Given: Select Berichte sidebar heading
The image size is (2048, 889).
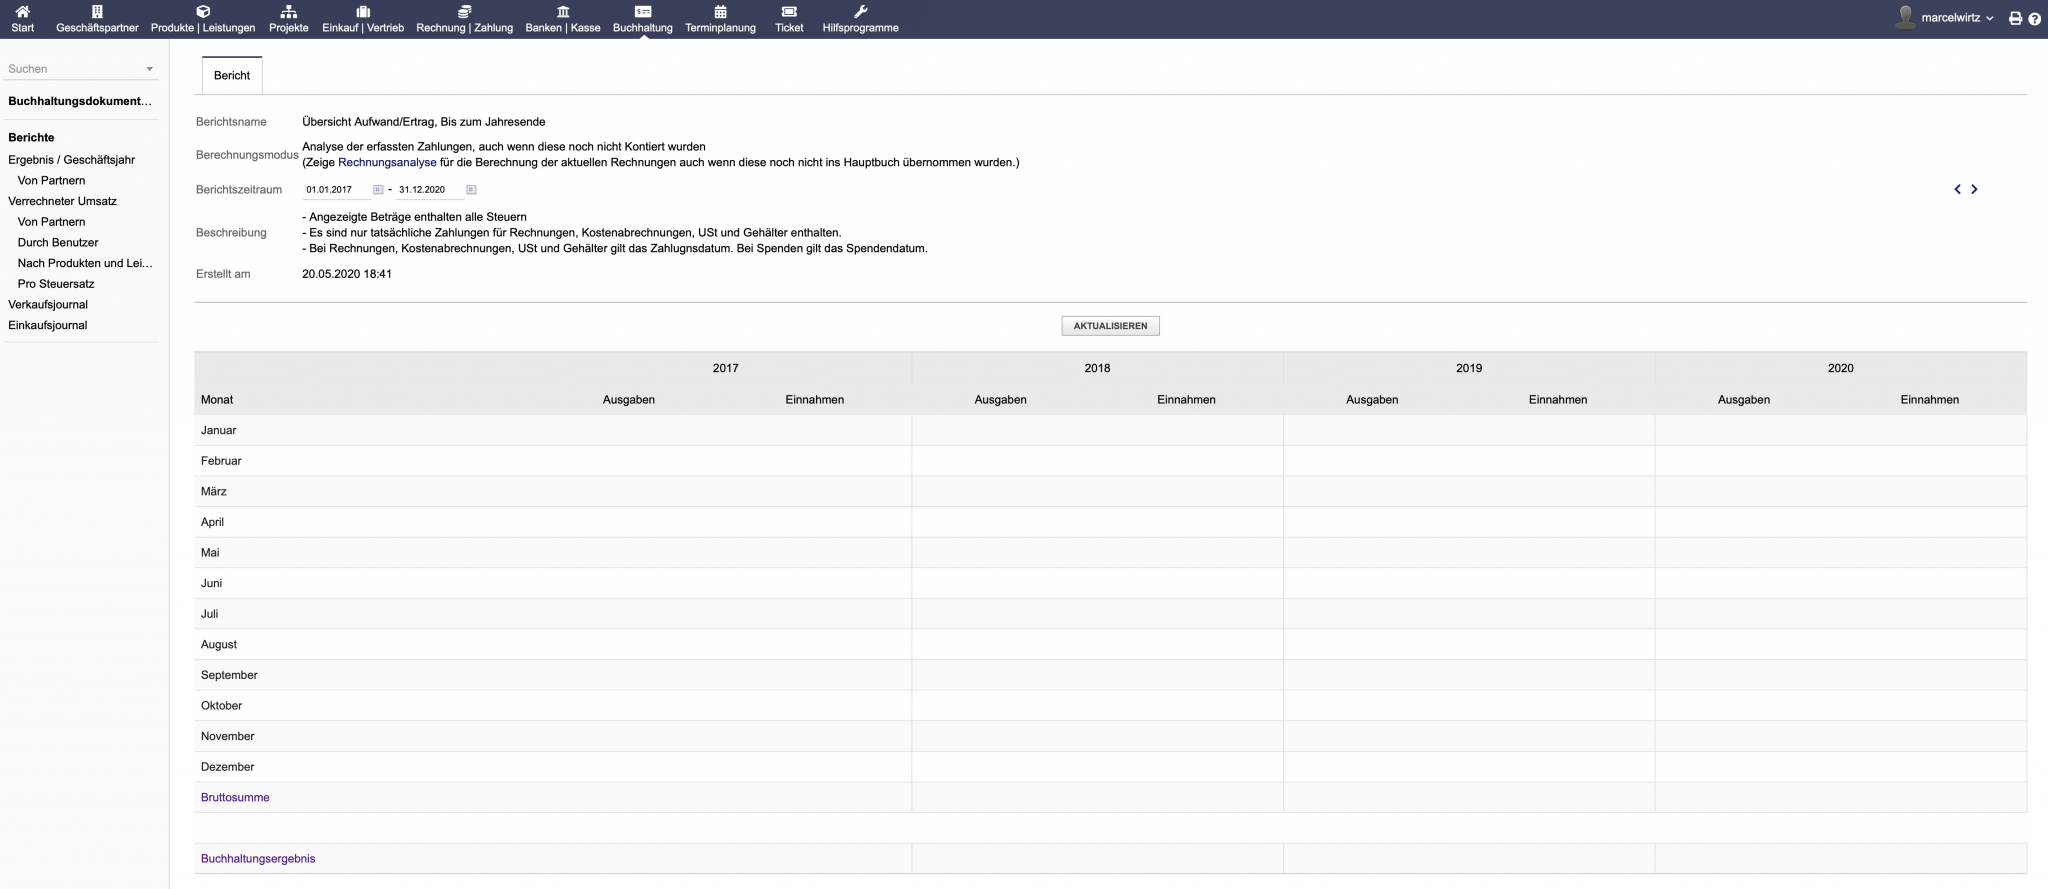Looking at the screenshot, I should tap(31, 138).
